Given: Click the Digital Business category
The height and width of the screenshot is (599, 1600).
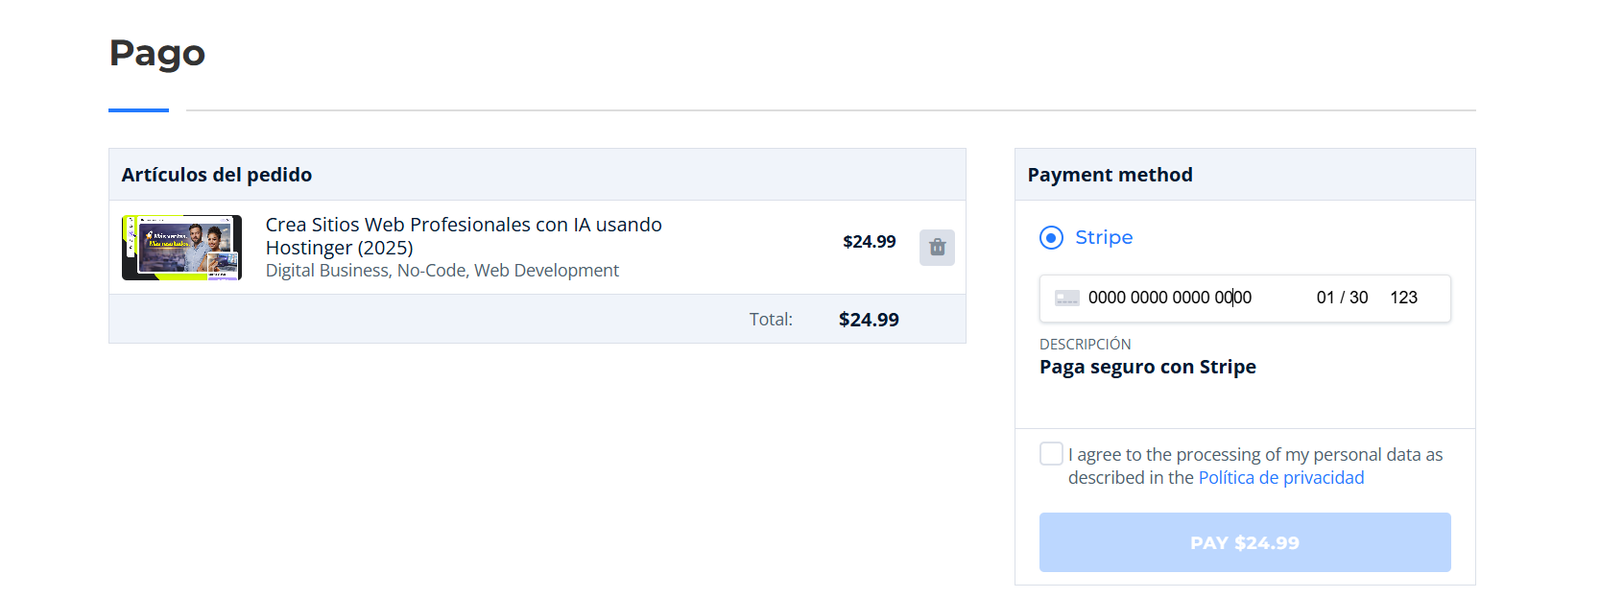Looking at the screenshot, I should click(326, 271).
